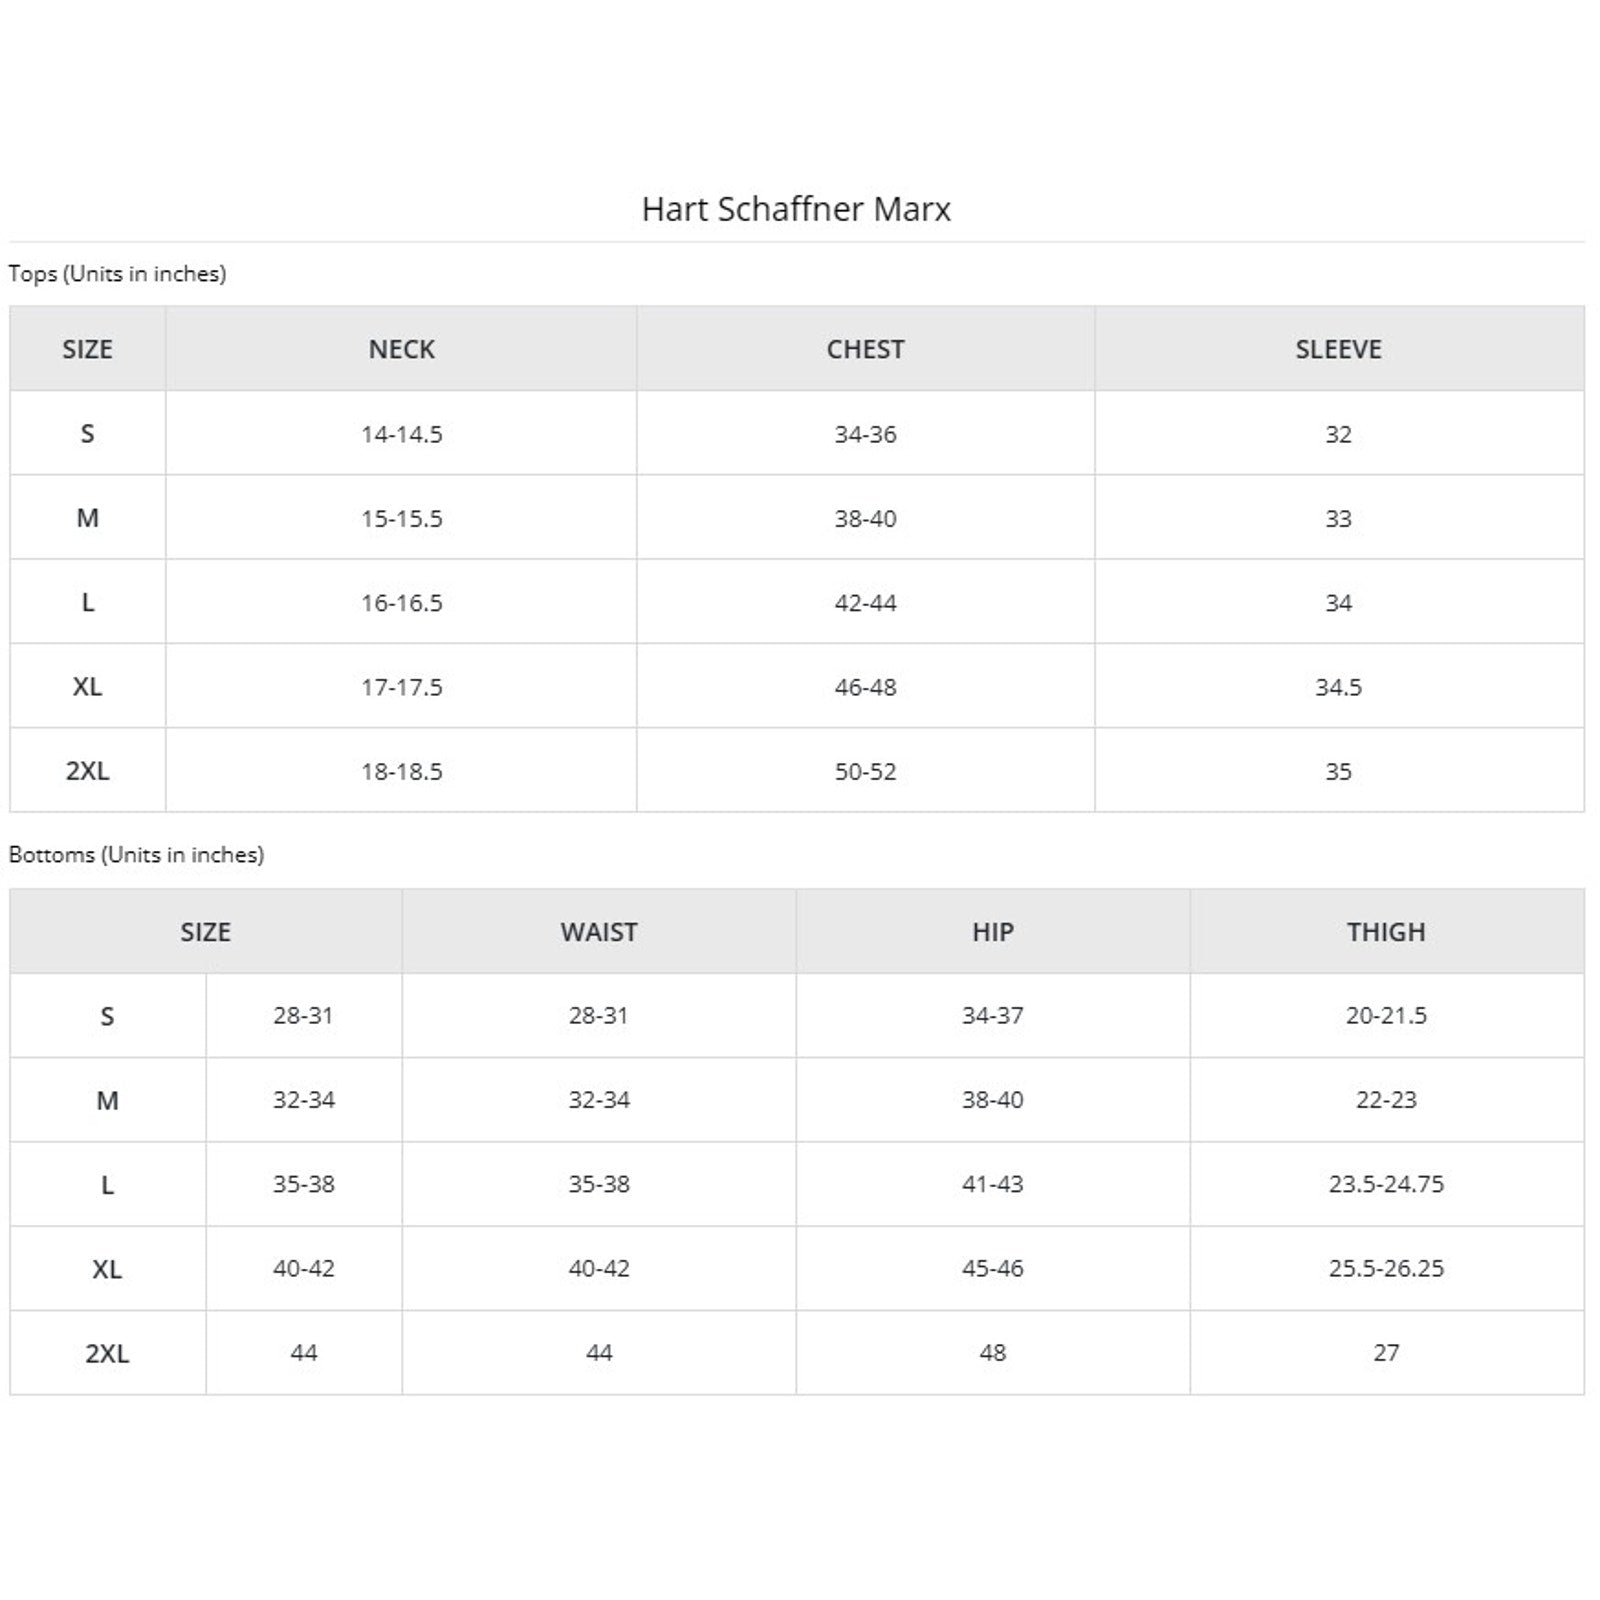Click the Tops (Units in inches) label

(117, 274)
